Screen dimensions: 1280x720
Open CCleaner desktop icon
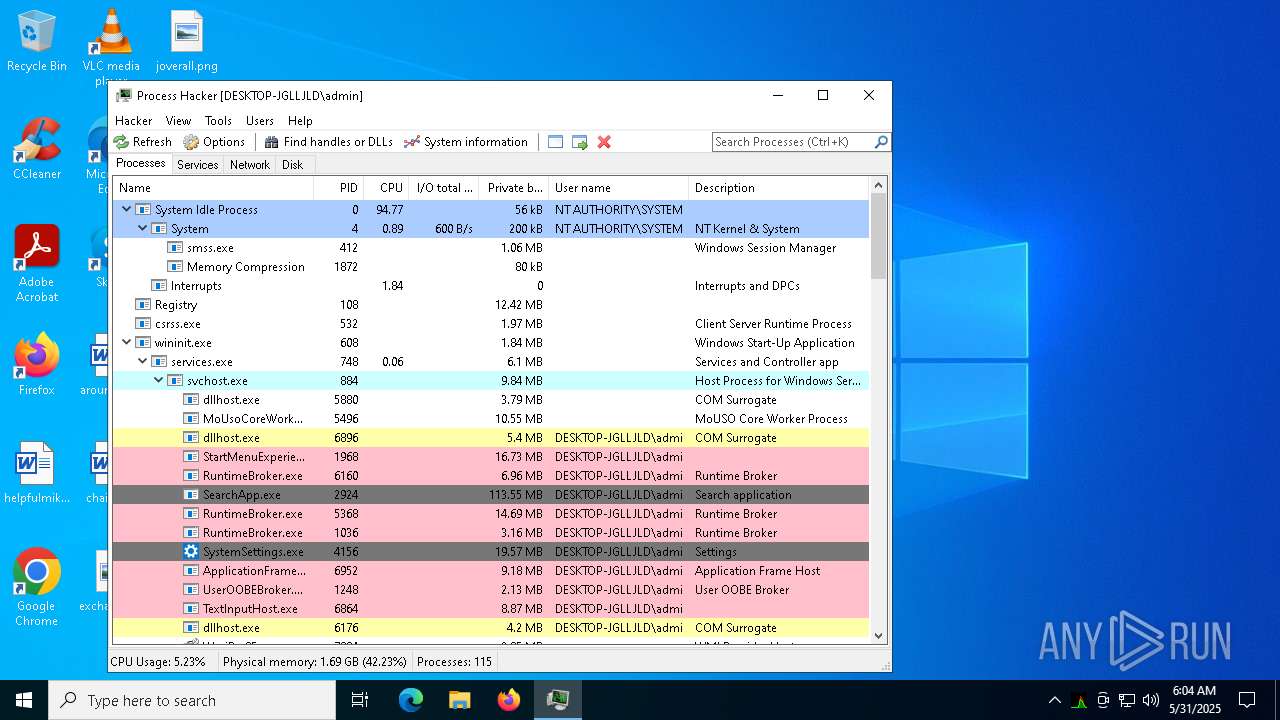[37, 150]
